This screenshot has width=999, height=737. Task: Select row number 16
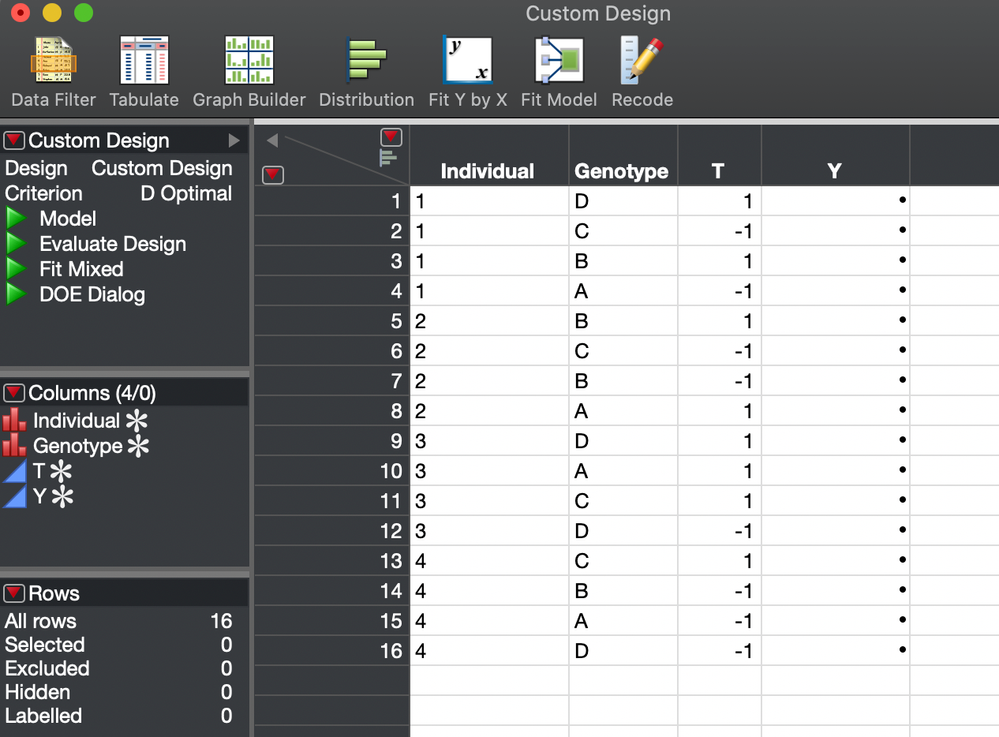pyautogui.click(x=331, y=651)
